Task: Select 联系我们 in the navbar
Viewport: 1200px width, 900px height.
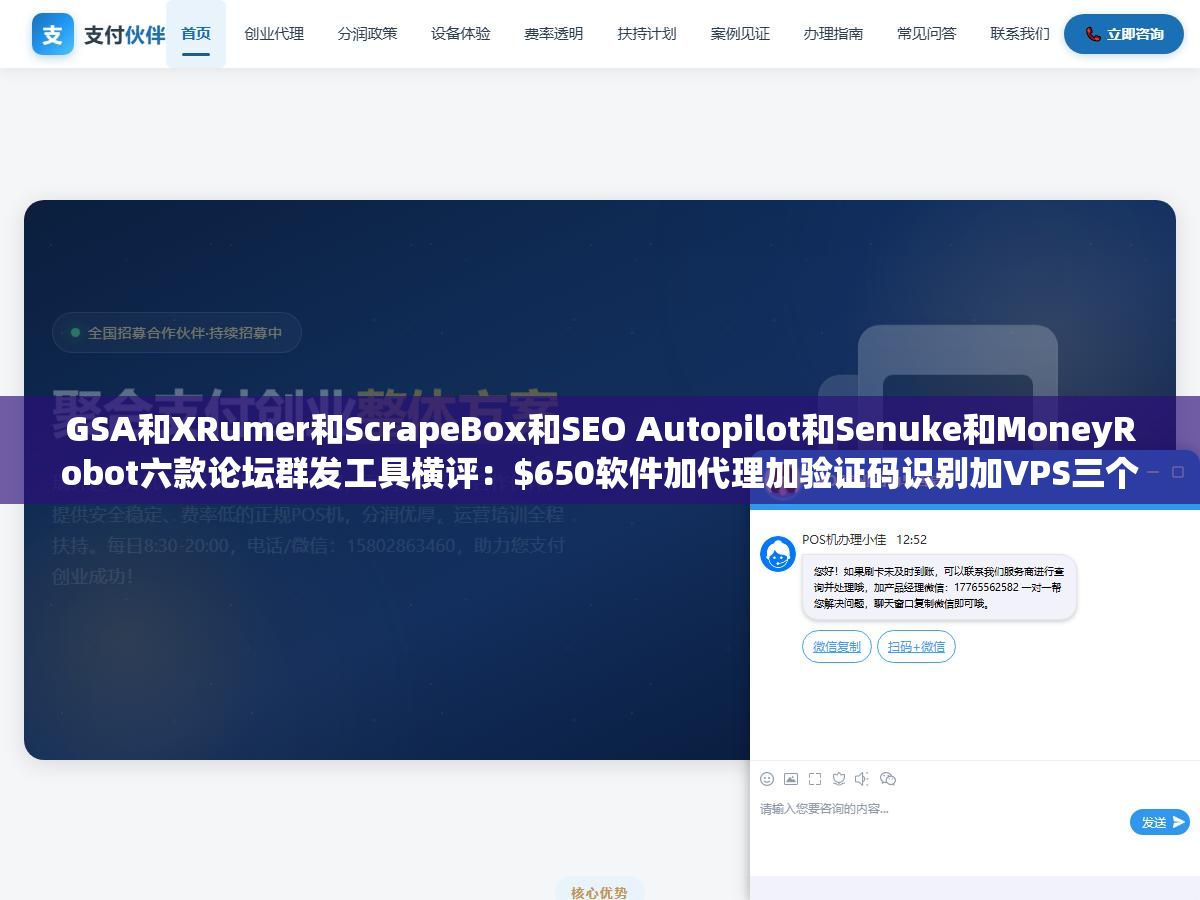Action: click(x=1020, y=33)
